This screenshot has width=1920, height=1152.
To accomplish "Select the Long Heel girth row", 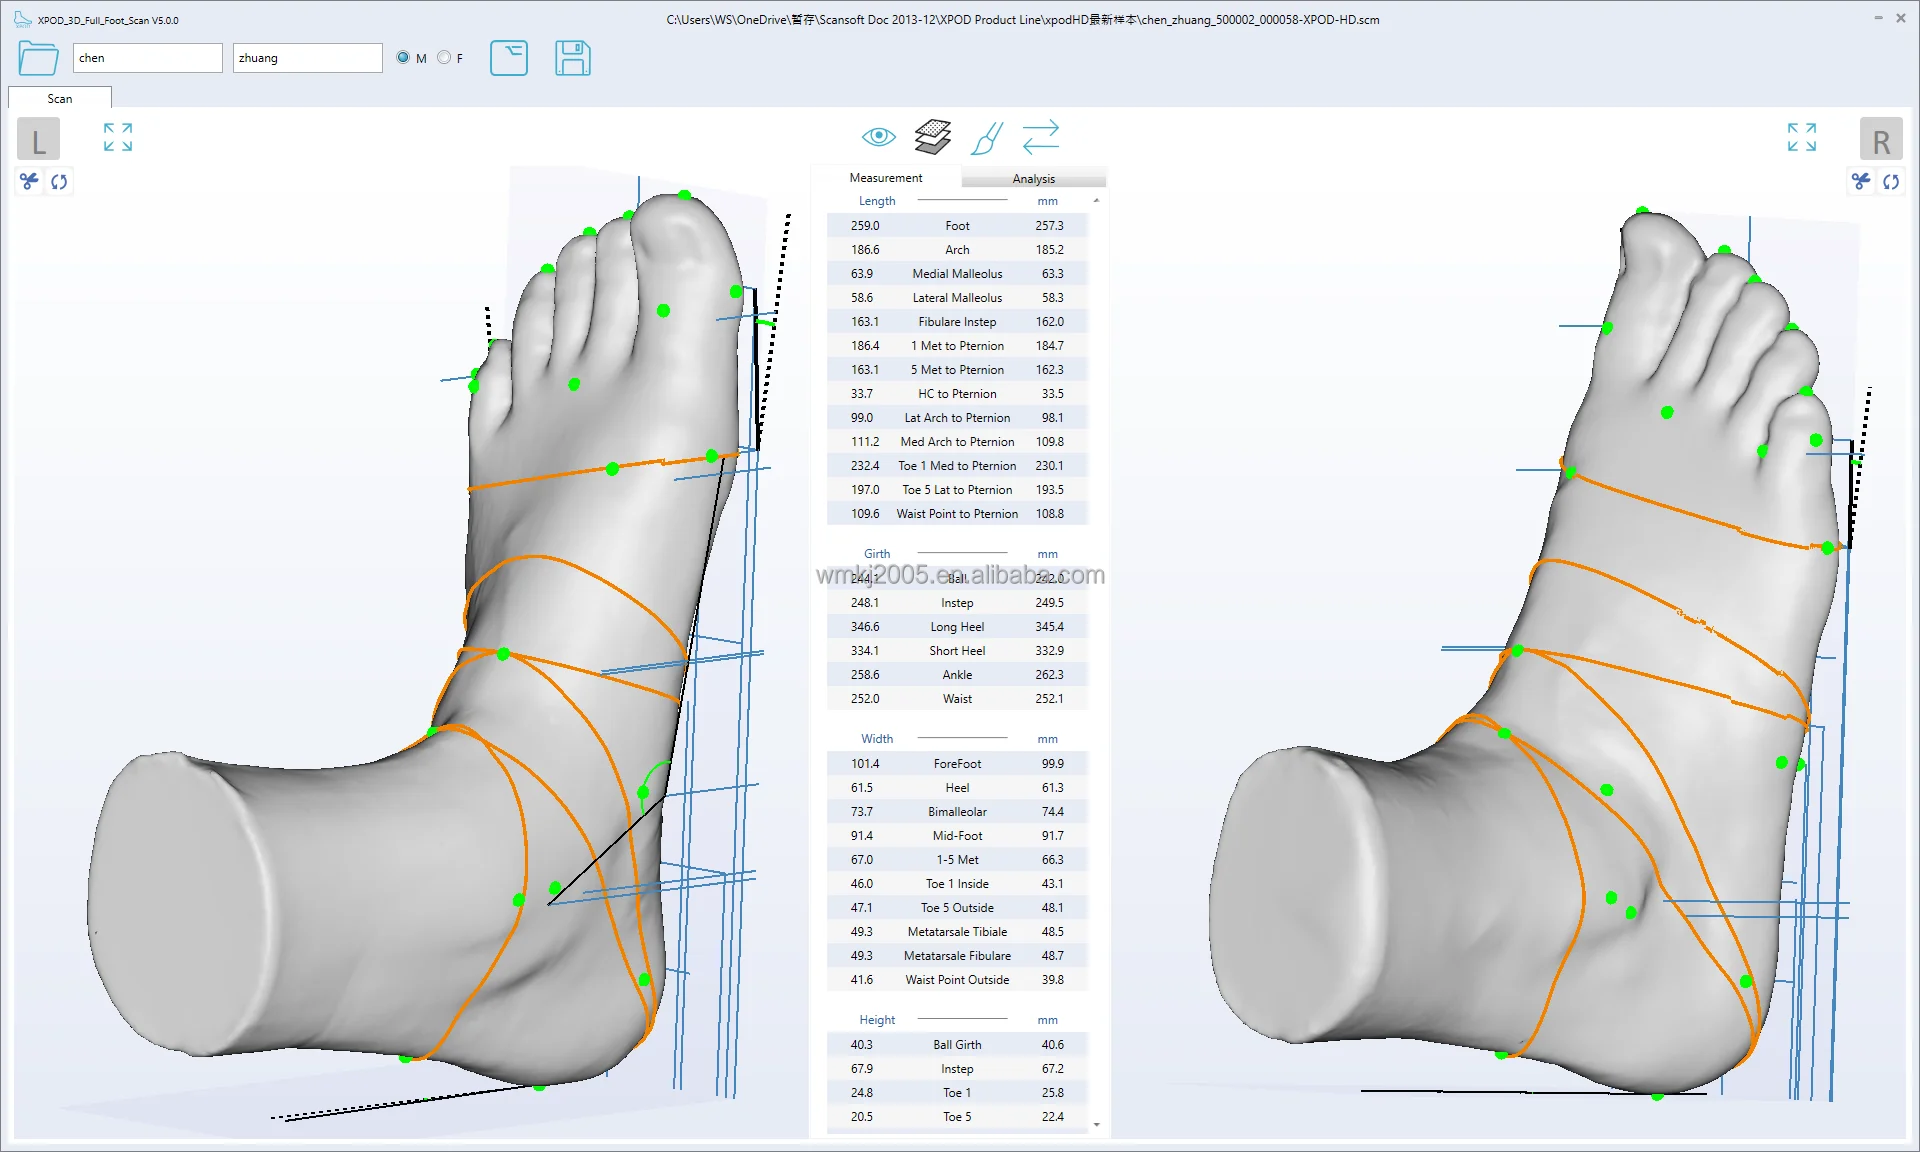I will coord(957,627).
